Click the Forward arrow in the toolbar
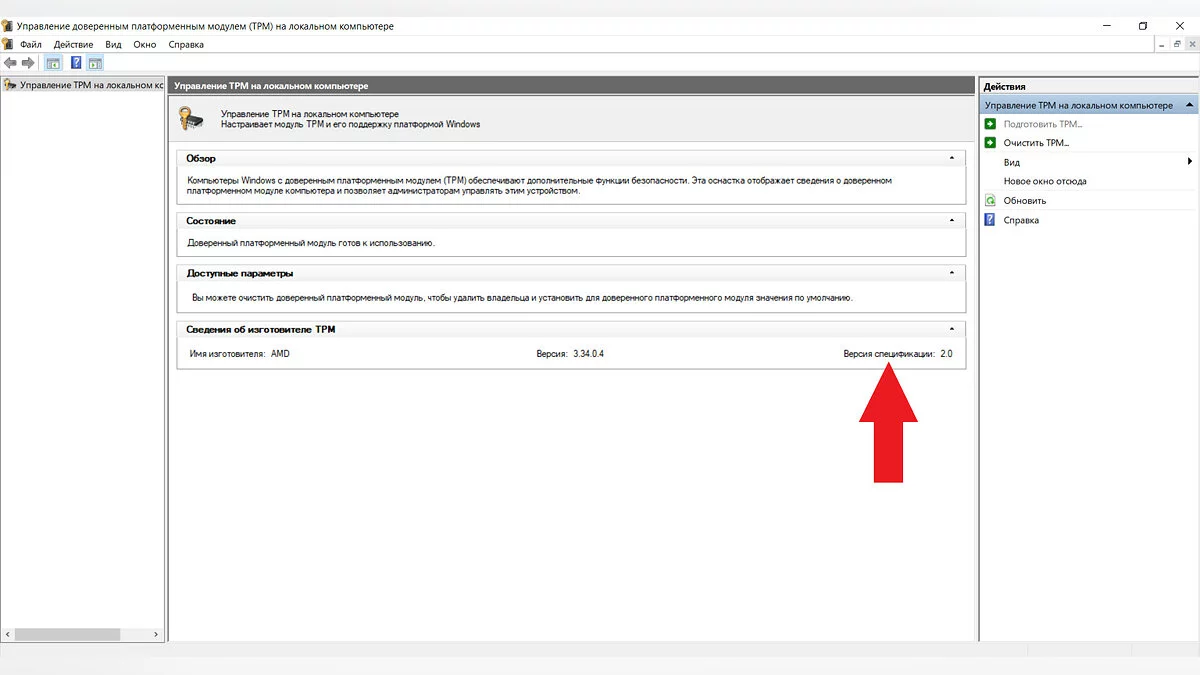Image resolution: width=1200 pixels, height=675 pixels. tap(28, 63)
